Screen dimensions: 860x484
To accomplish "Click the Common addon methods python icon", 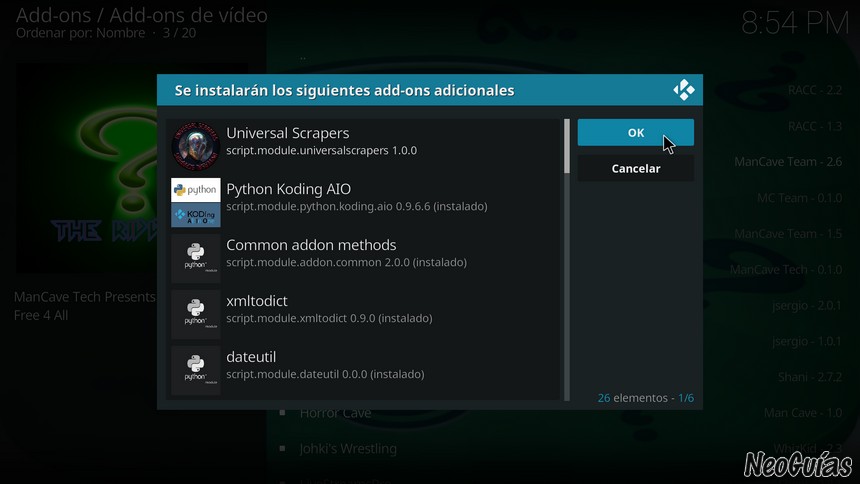I will [196, 258].
